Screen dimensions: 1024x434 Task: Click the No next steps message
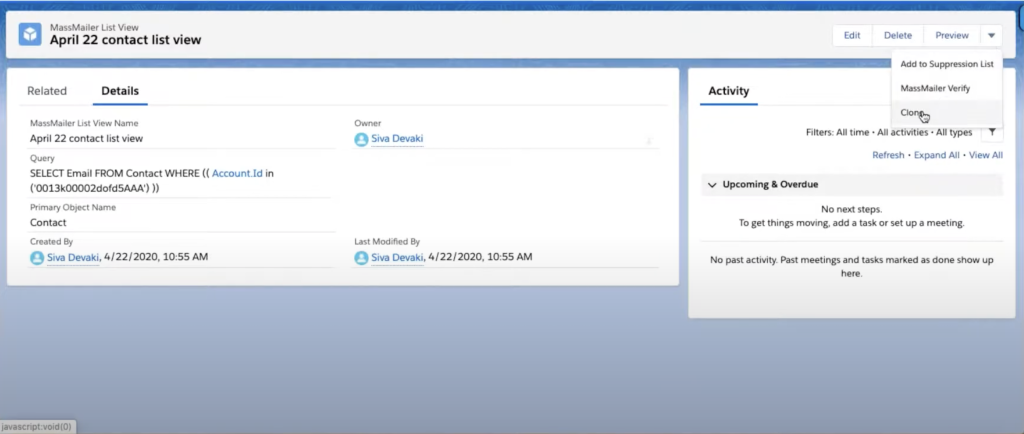pos(851,209)
